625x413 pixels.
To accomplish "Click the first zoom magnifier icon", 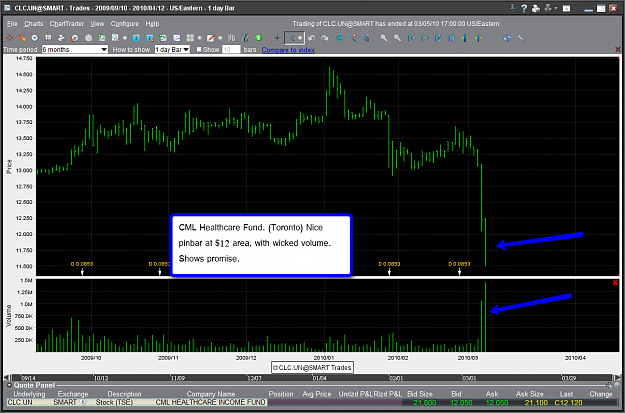I will pos(383,38).
